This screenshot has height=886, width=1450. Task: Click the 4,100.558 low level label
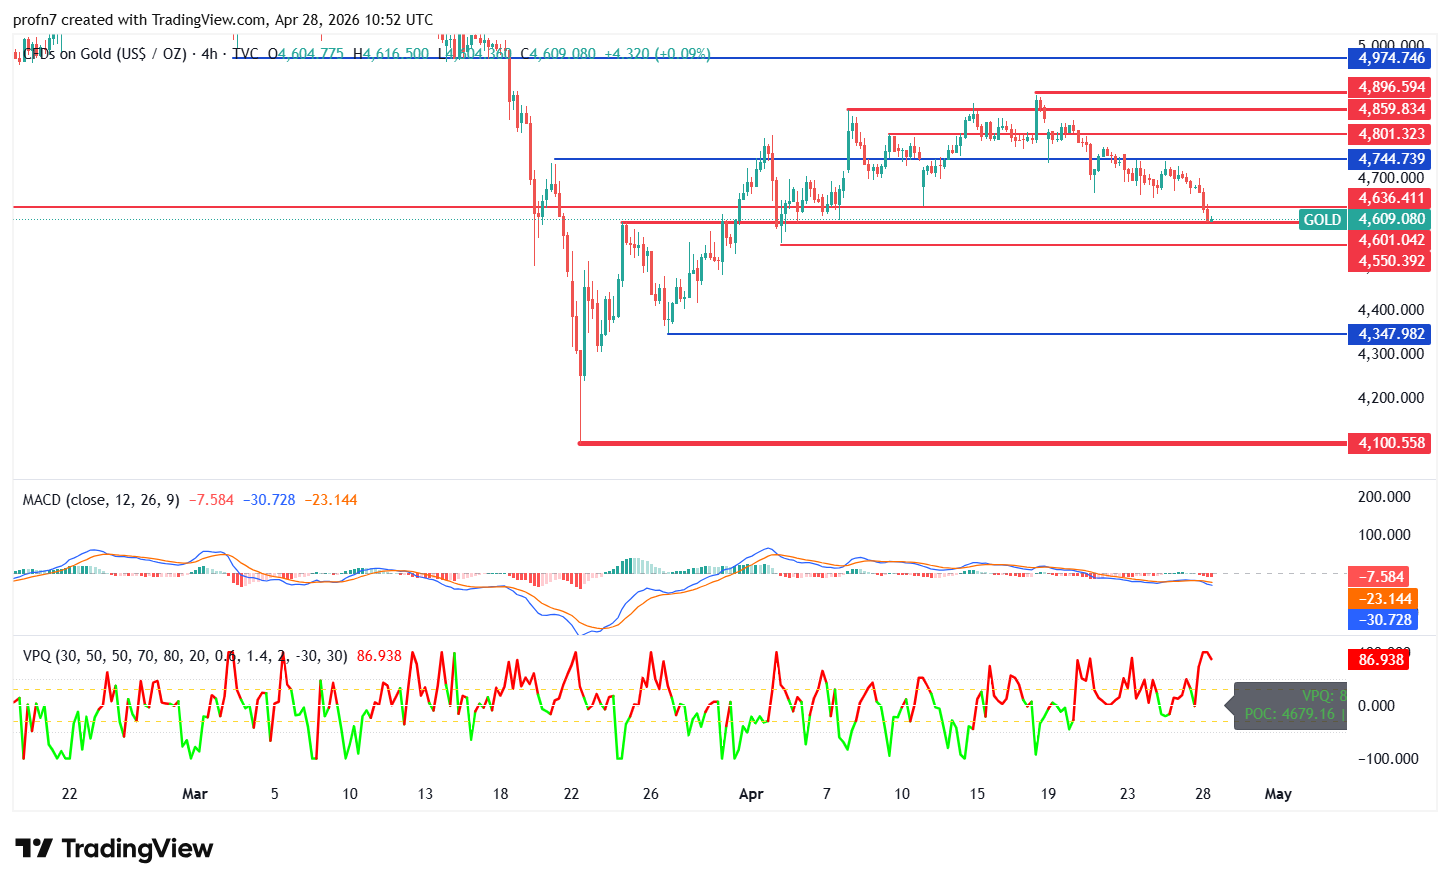coord(1391,443)
